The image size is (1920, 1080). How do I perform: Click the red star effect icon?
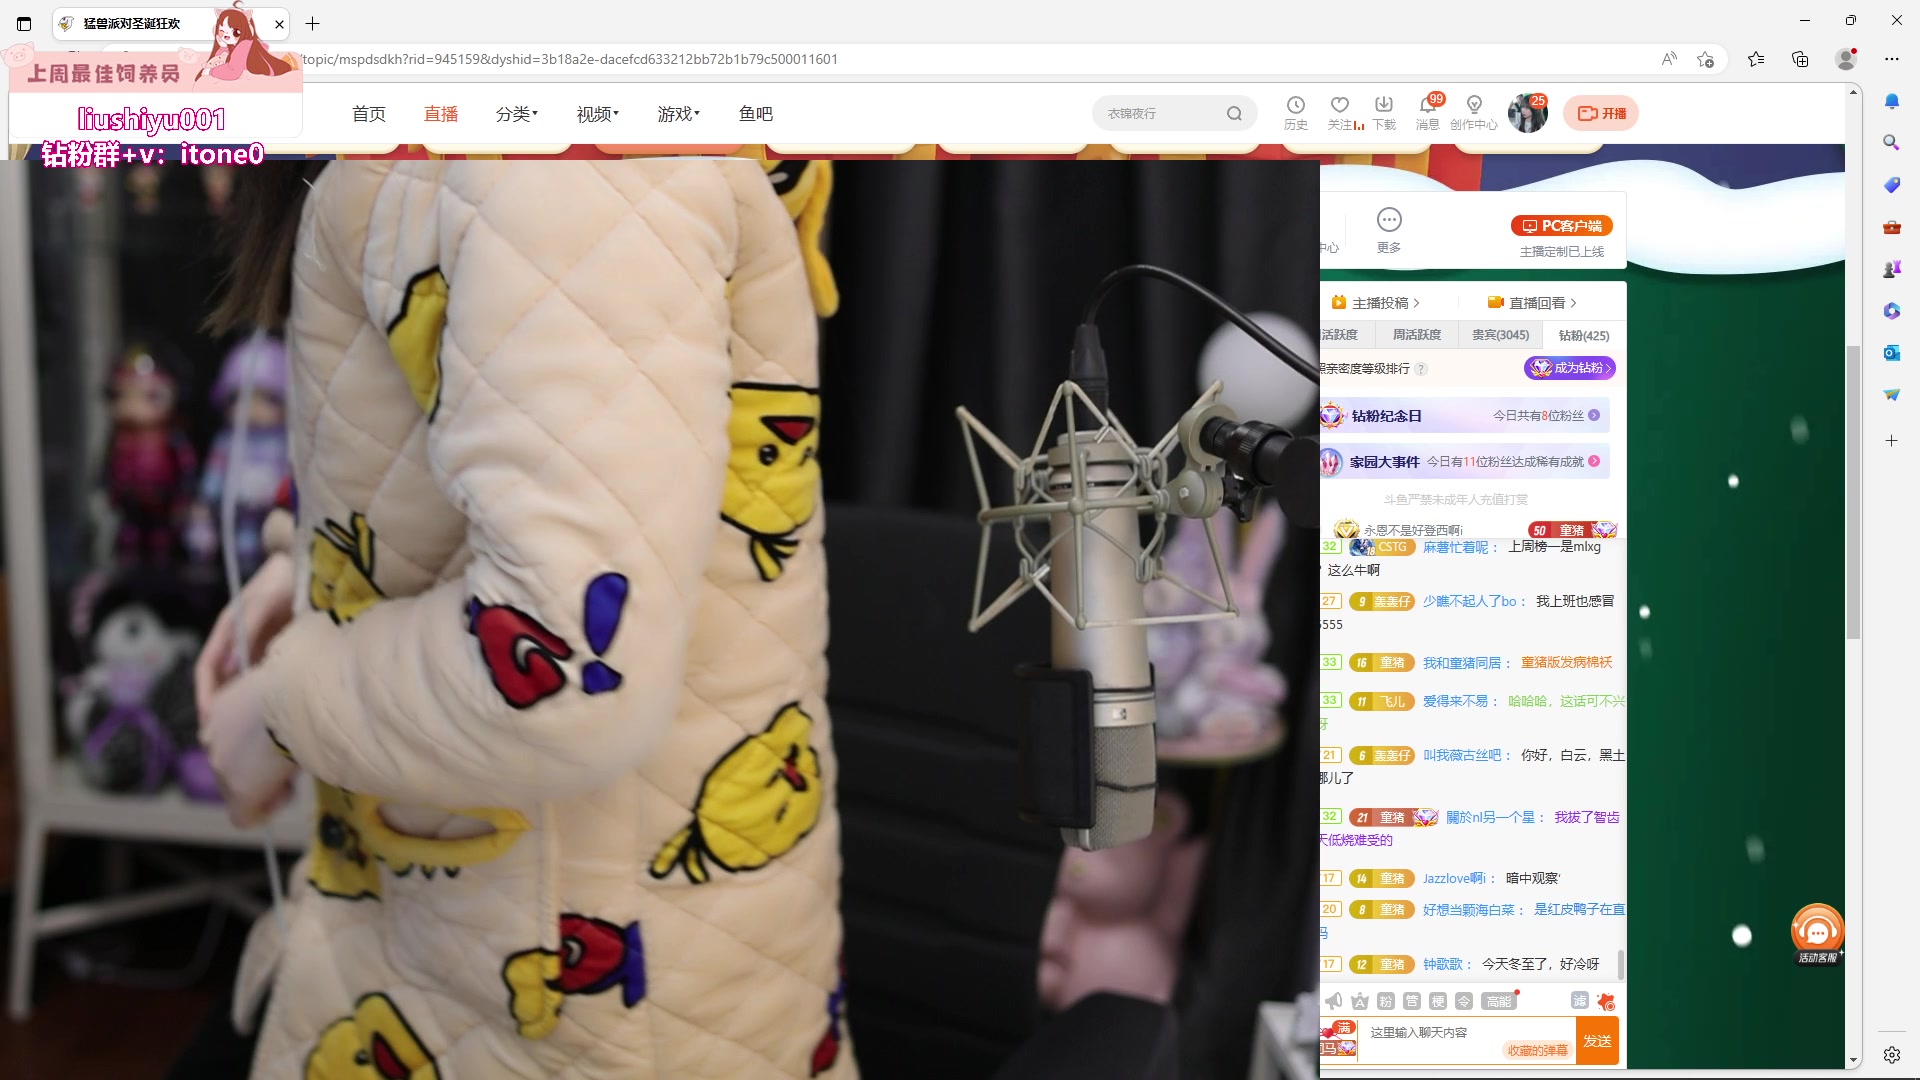tap(1606, 1001)
